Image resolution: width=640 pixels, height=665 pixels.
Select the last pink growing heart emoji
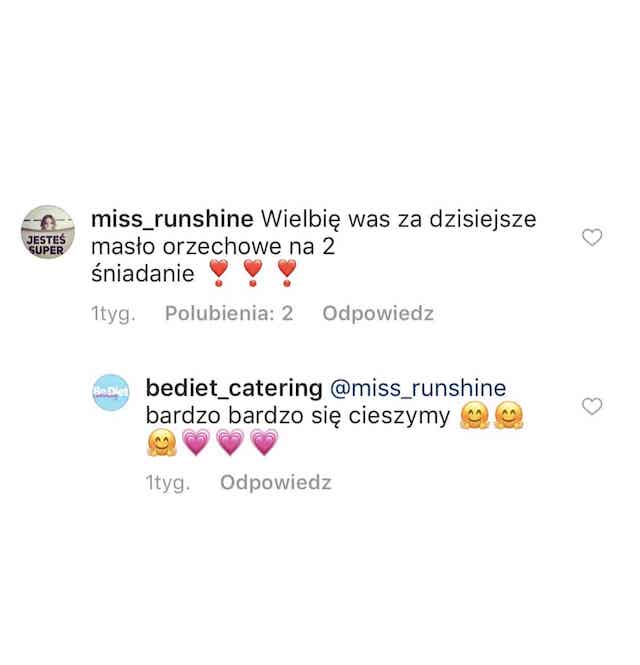click(x=264, y=442)
